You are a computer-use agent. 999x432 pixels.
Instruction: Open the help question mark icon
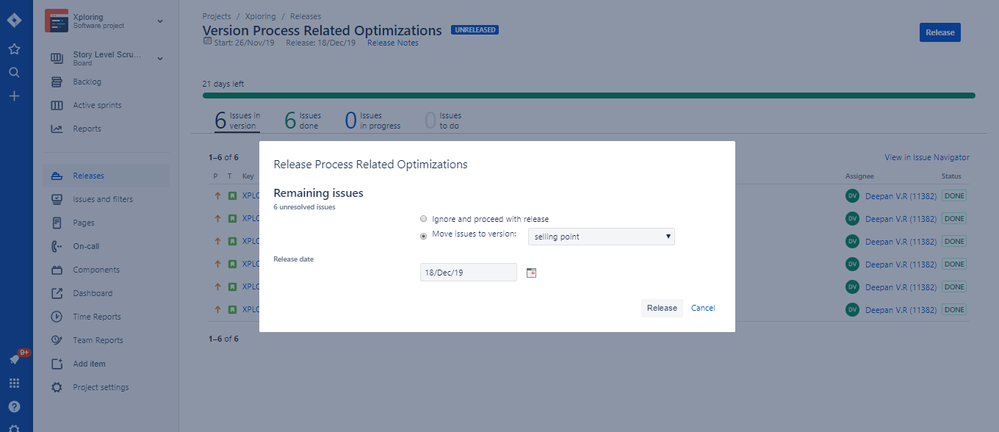click(x=14, y=407)
